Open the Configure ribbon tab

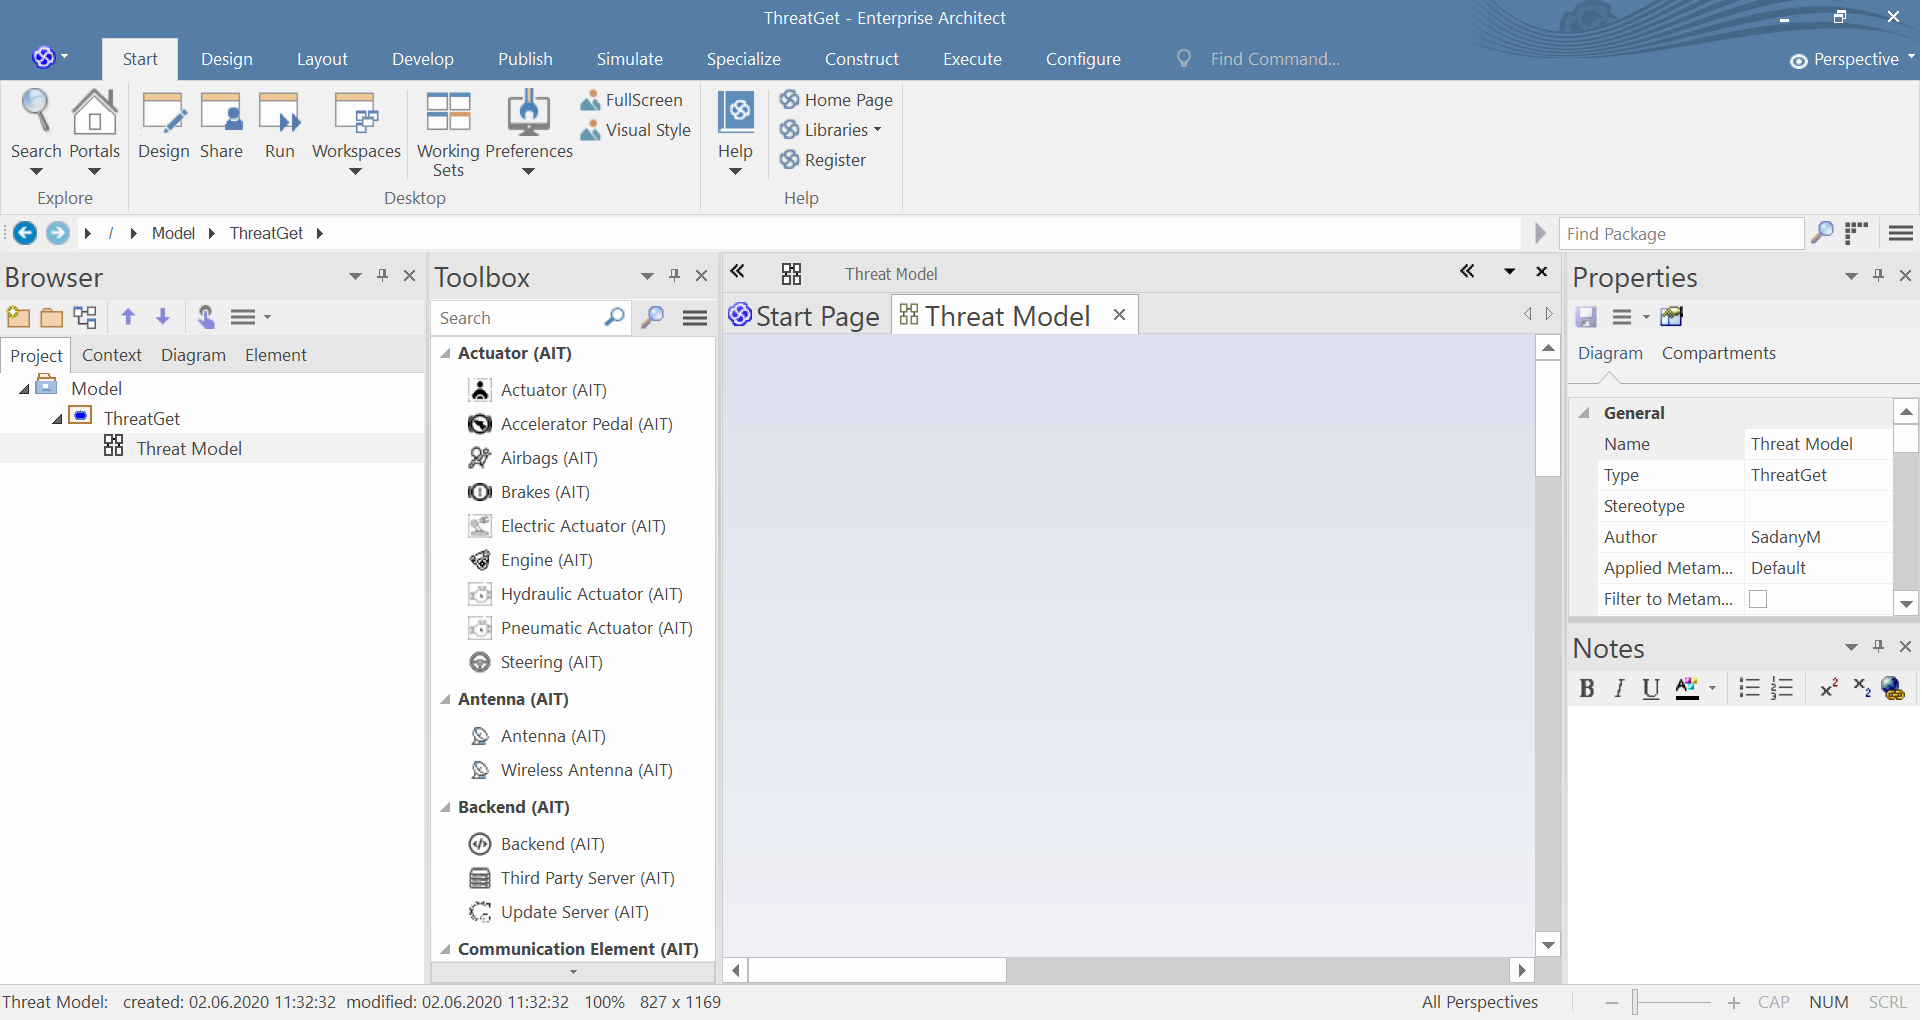point(1083,59)
